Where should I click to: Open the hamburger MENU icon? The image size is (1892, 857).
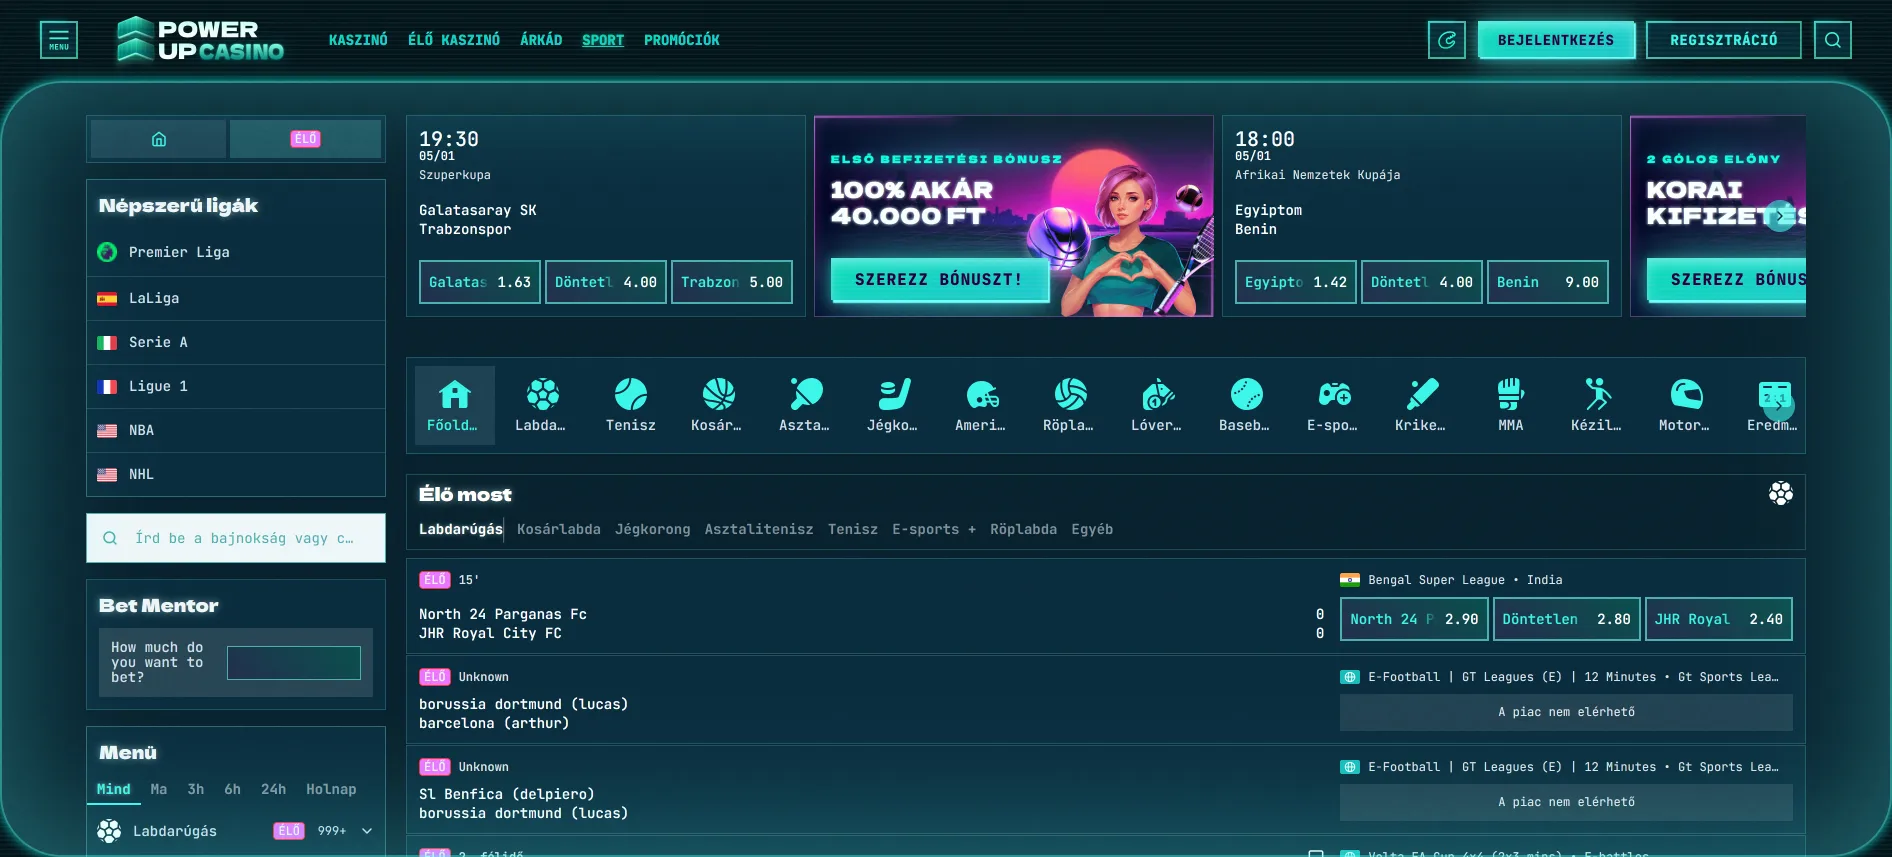(x=59, y=40)
